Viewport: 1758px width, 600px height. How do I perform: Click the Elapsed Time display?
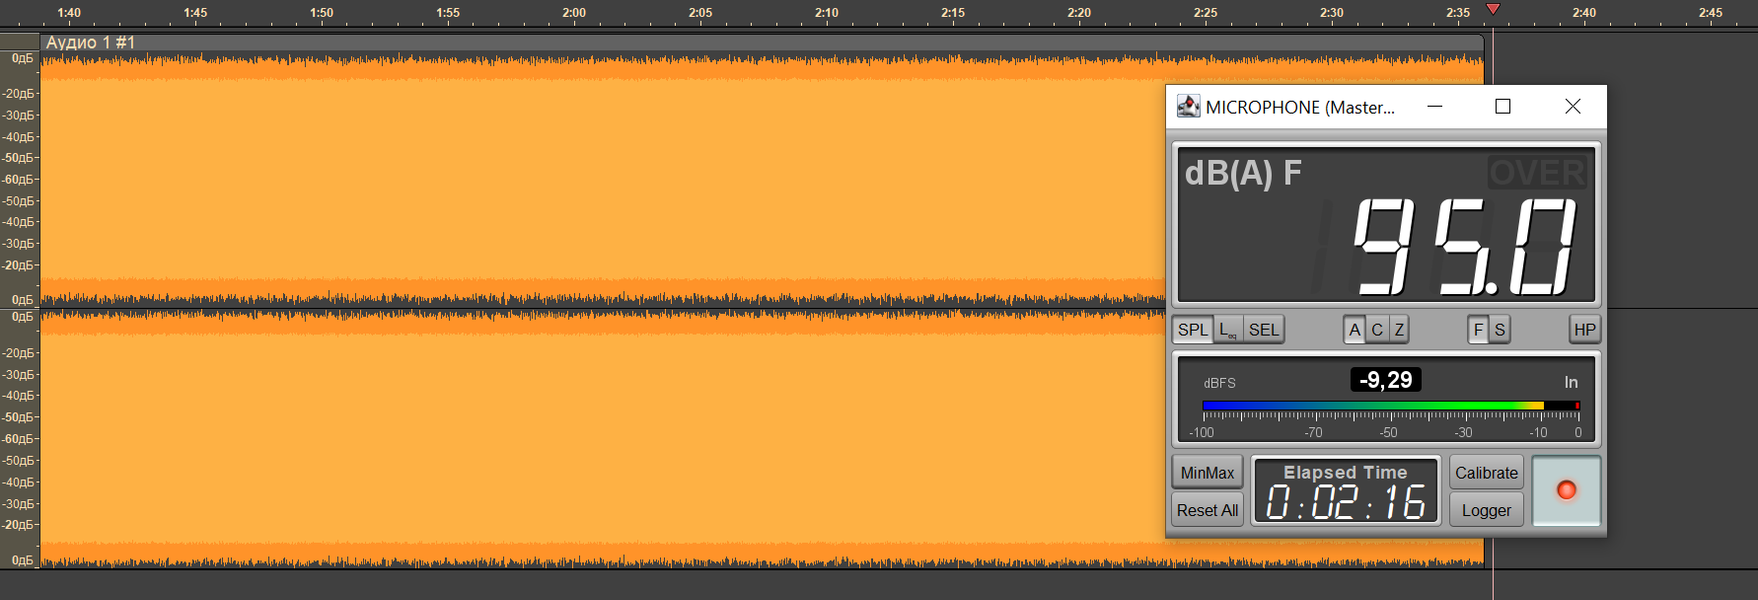(1346, 491)
